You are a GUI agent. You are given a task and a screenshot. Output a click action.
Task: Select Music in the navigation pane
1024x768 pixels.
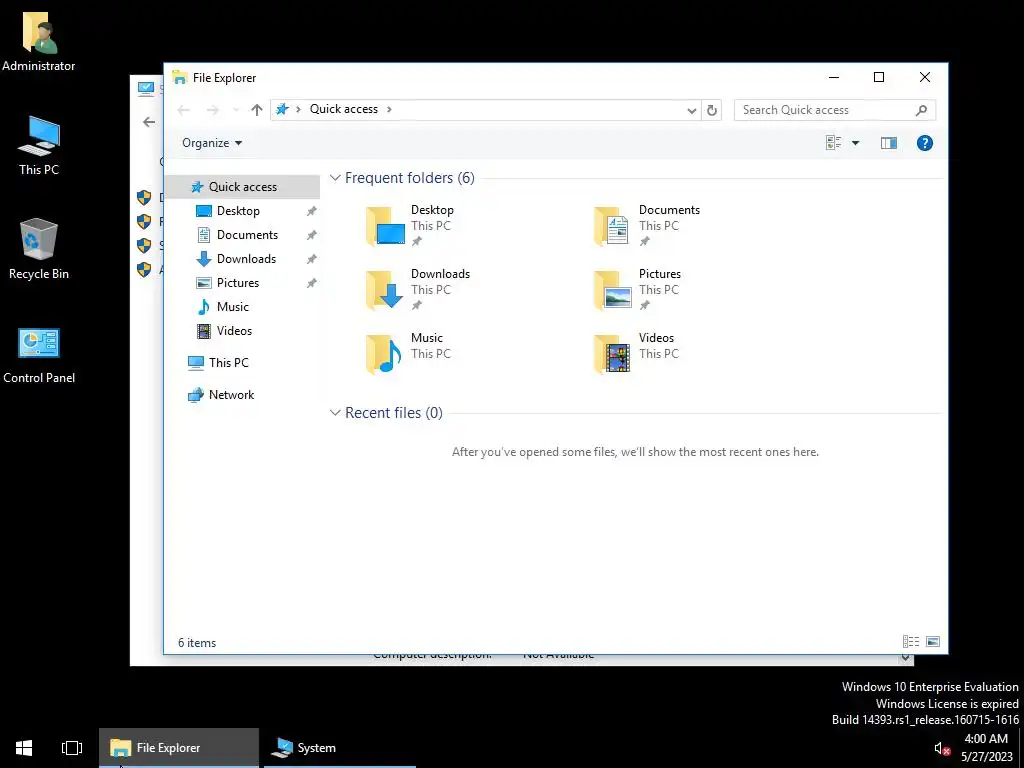coord(232,307)
